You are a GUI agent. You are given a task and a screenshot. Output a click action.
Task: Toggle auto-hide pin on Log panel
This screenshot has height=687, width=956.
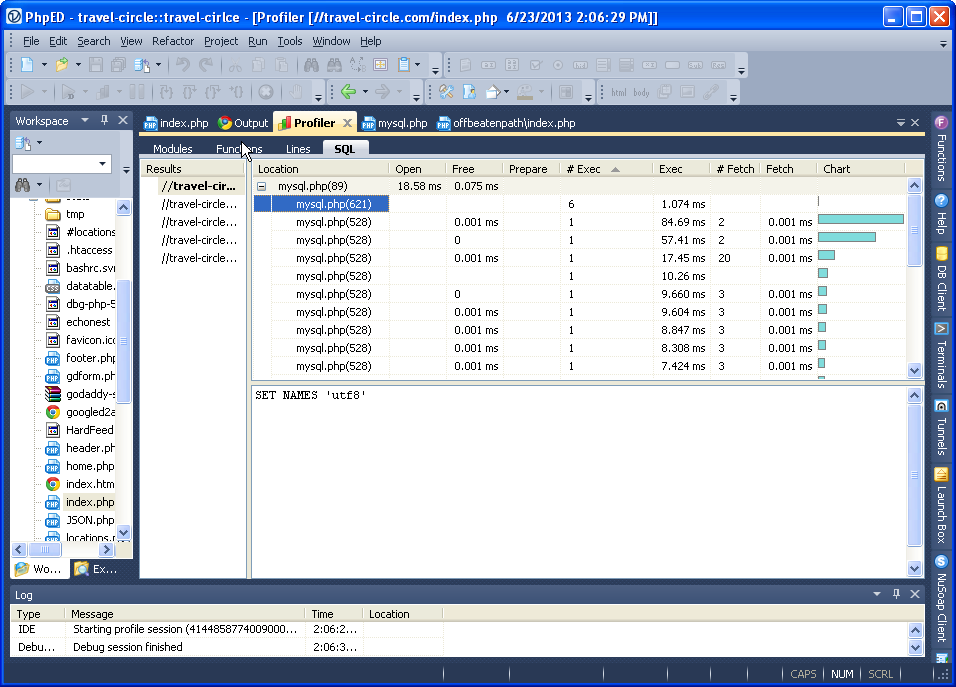click(896, 594)
